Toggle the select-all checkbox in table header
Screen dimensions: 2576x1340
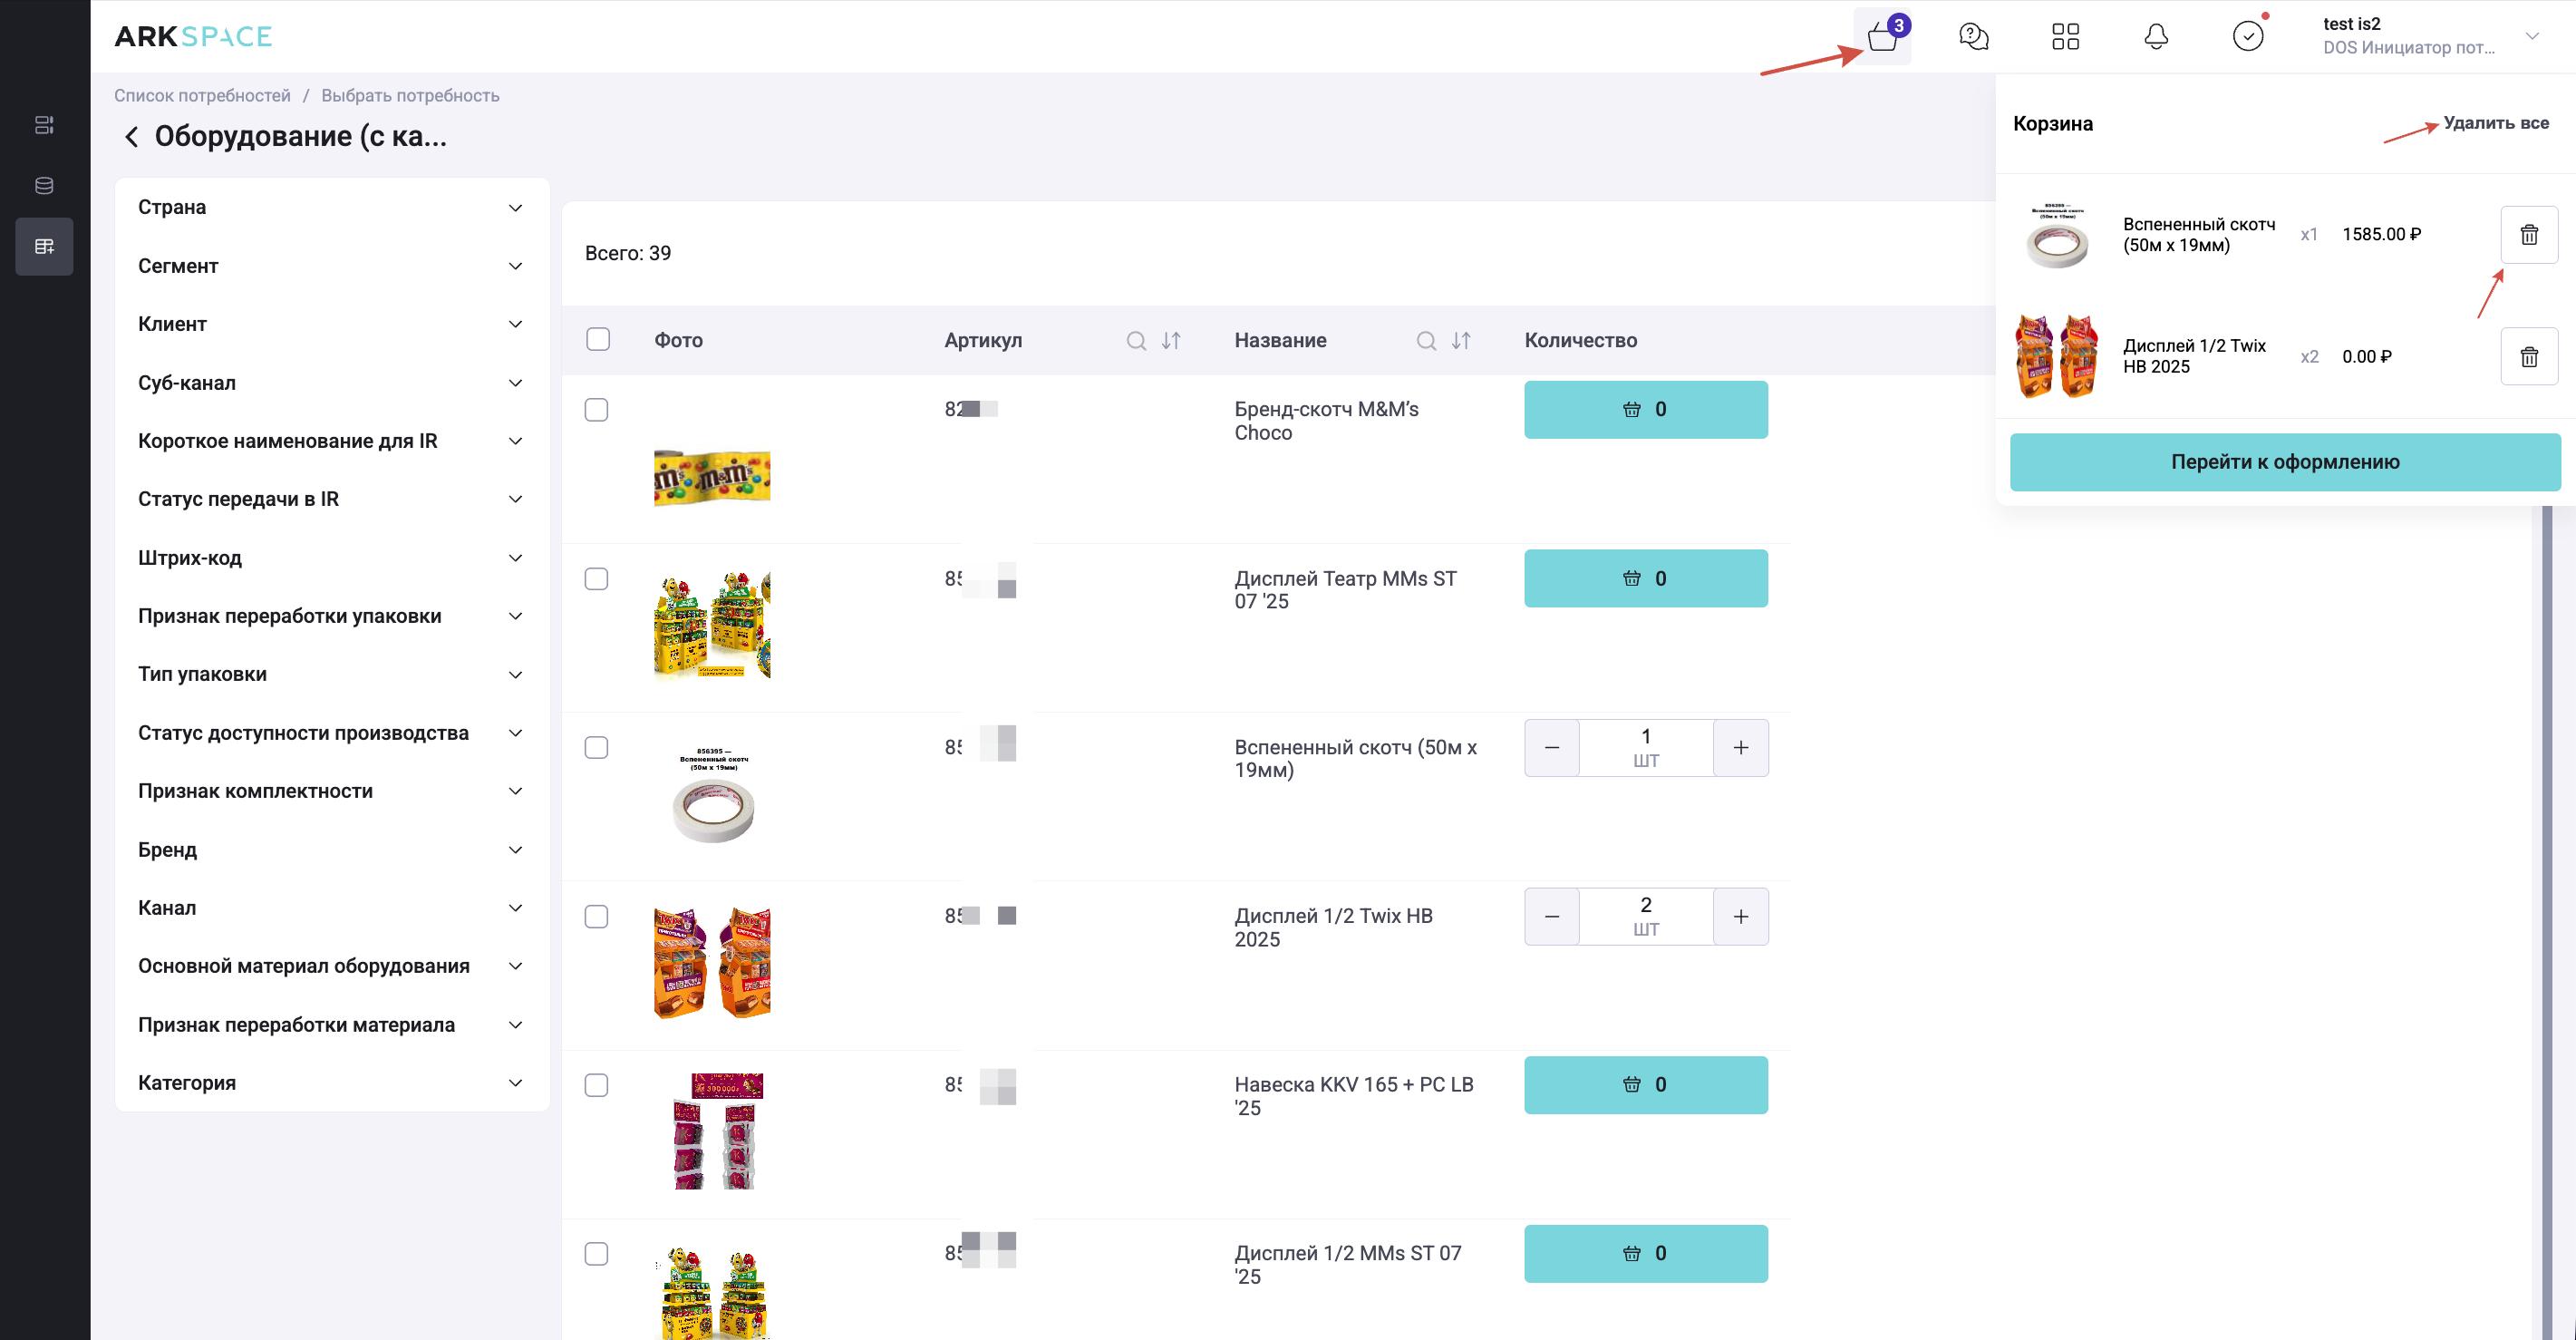pyautogui.click(x=598, y=340)
